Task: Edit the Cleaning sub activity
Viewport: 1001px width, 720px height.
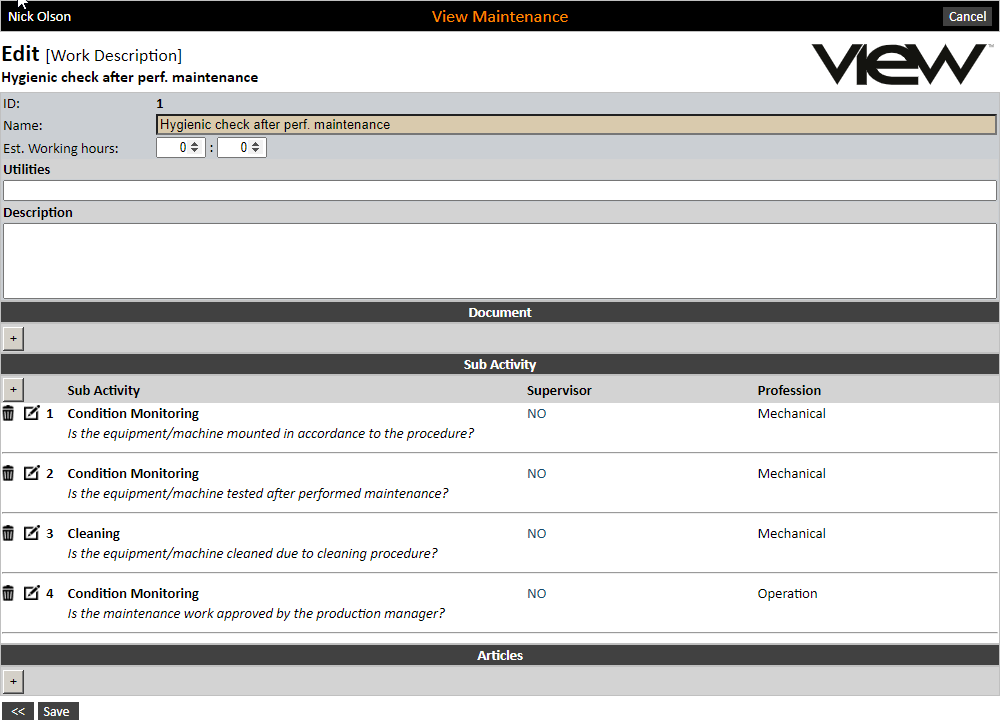Action: point(31,533)
